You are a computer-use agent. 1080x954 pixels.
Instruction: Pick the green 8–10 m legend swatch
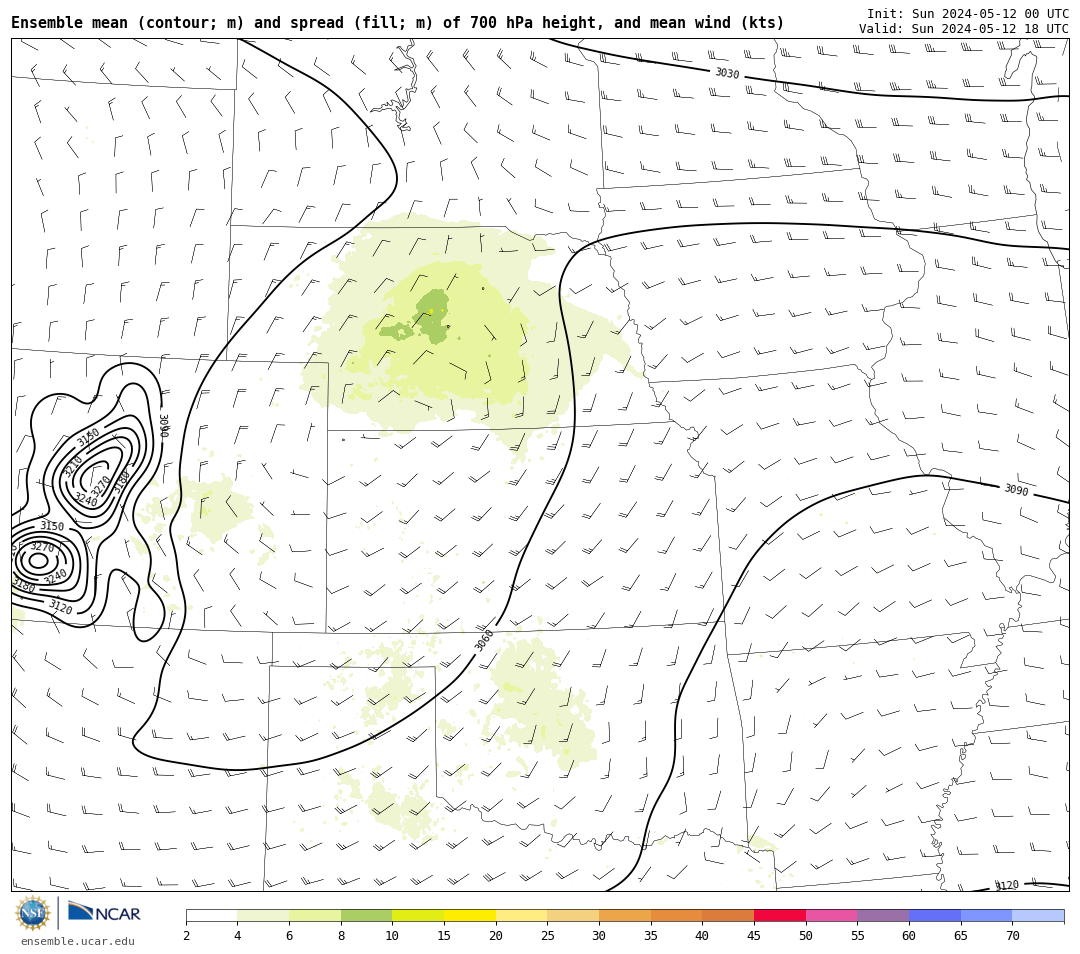tap(366, 915)
